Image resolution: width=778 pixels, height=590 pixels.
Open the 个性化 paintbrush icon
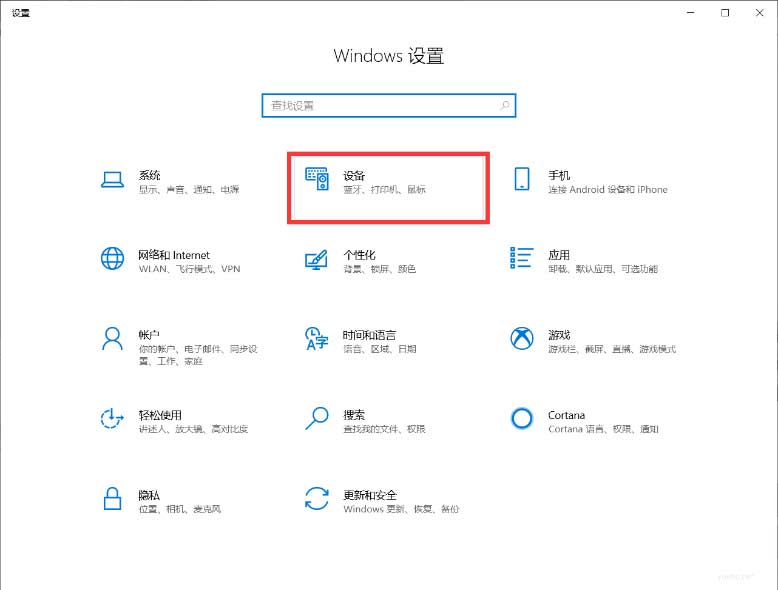(317, 259)
